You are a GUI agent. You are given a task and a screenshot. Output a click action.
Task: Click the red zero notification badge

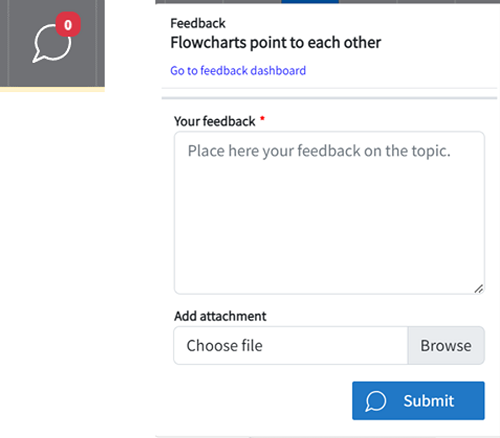click(x=68, y=24)
